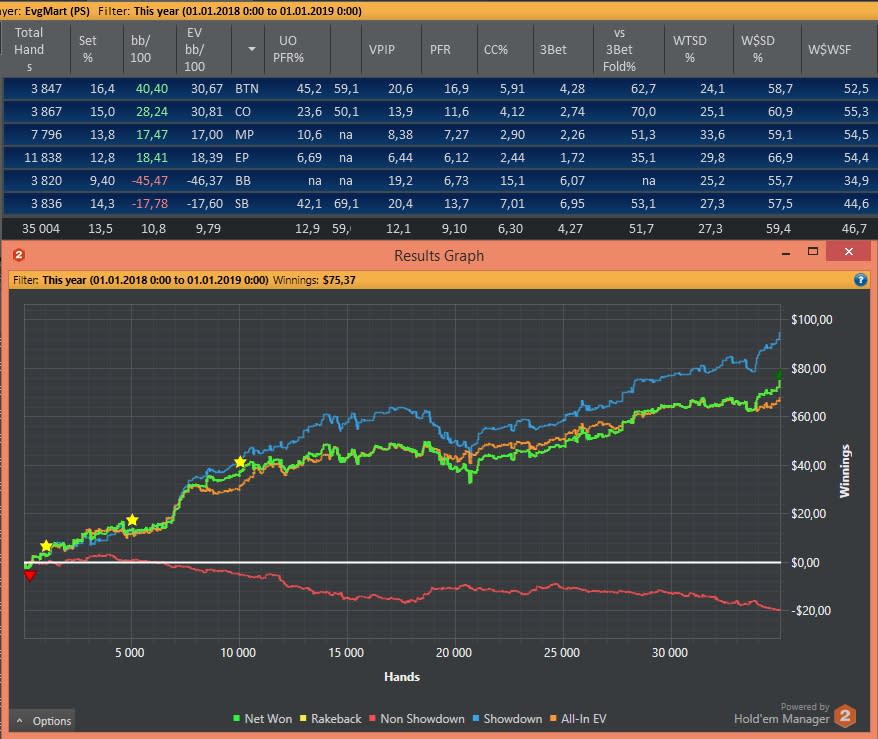The width and height of the screenshot is (878, 739).
Task: Click the -45,47 bb/100 value
Action: (x=150, y=180)
